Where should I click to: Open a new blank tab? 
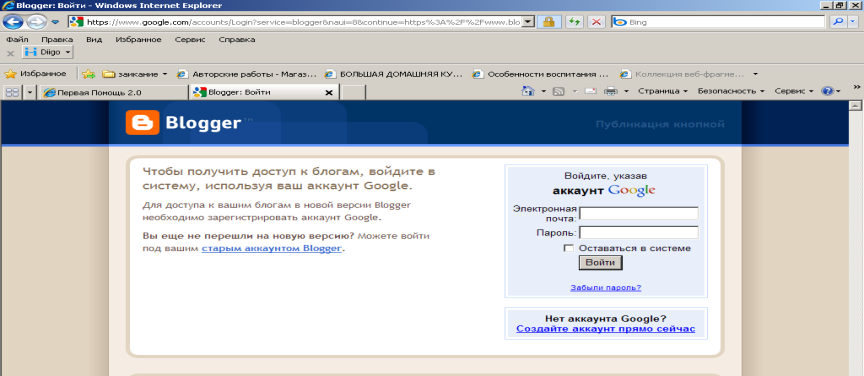click(x=353, y=93)
